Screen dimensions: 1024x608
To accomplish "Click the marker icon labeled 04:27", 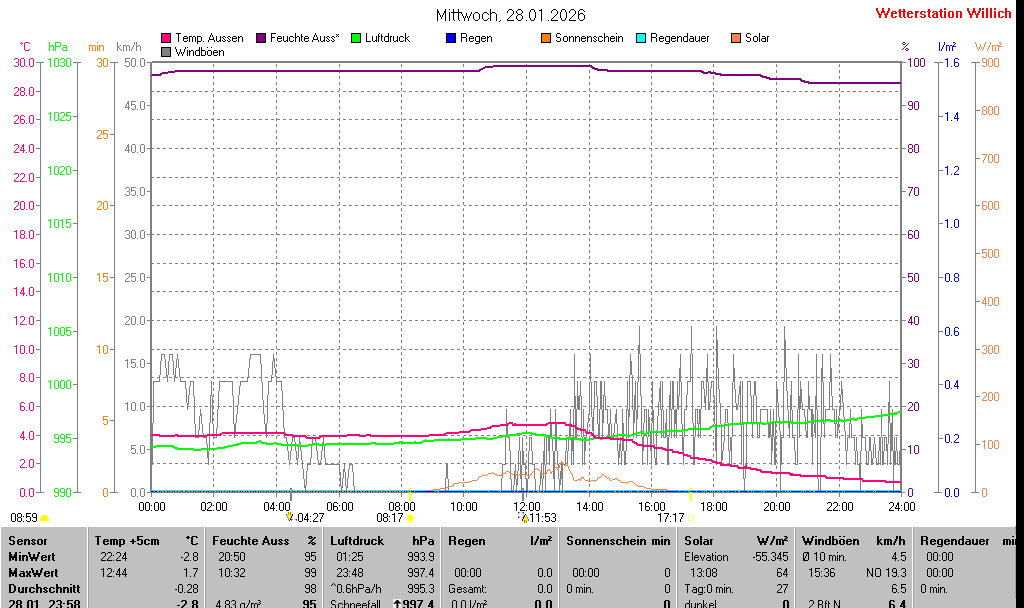I will [x=290, y=516].
